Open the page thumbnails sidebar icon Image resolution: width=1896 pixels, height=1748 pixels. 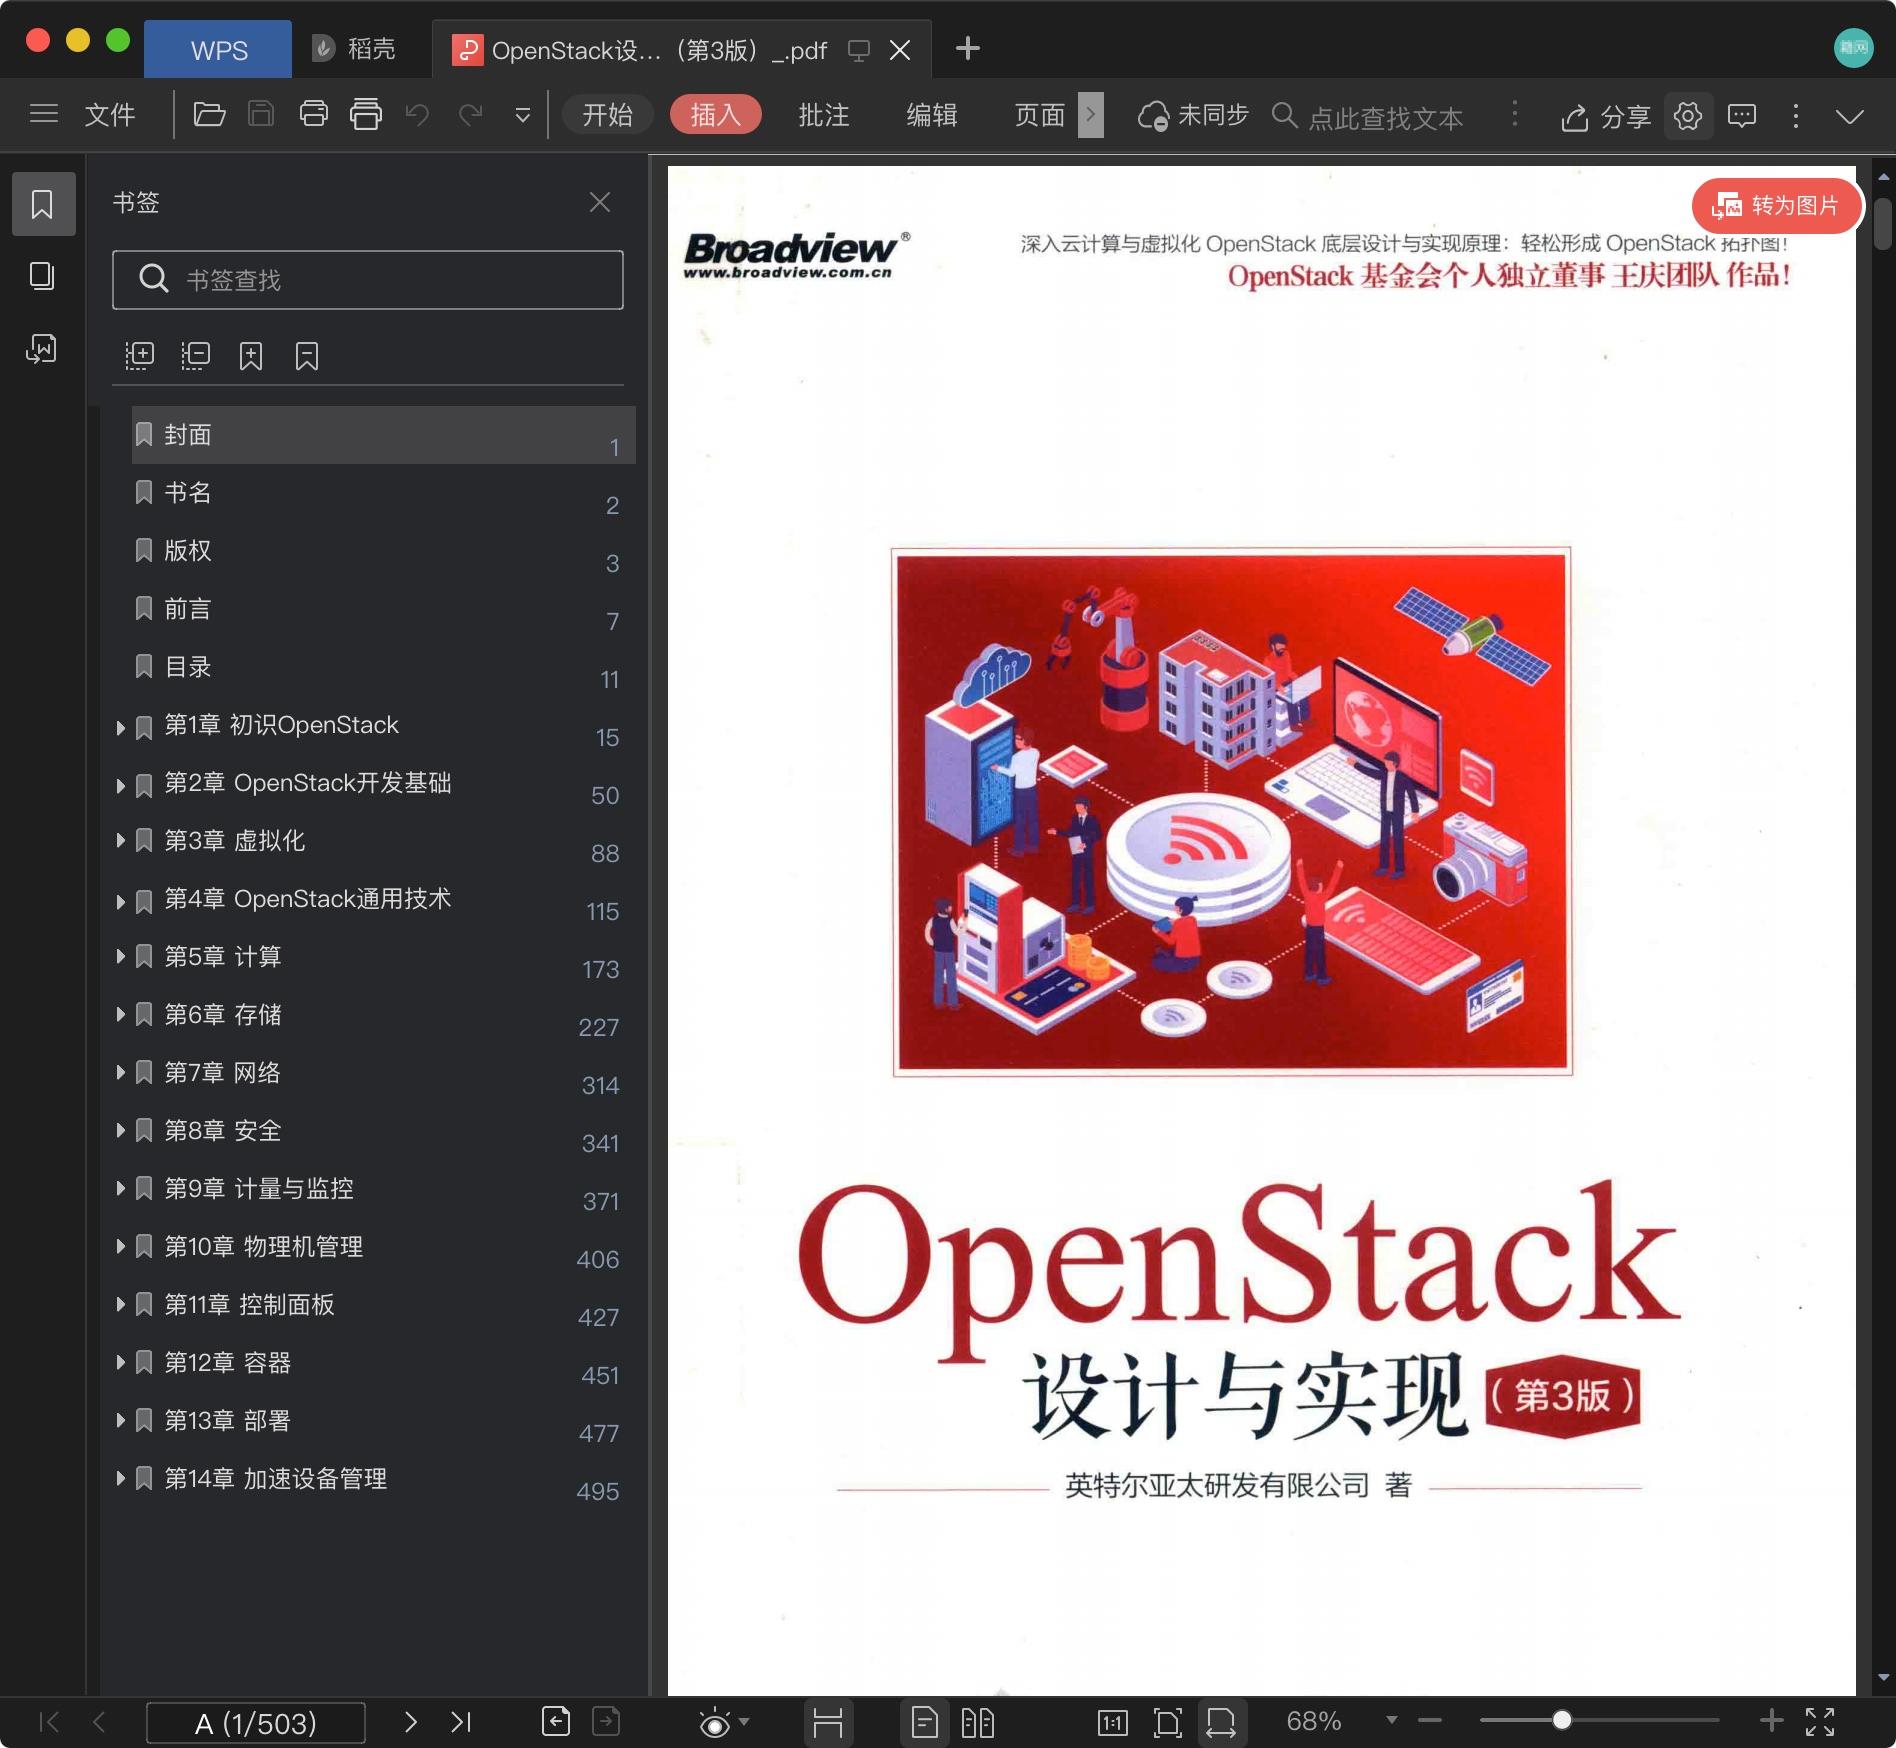(42, 276)
